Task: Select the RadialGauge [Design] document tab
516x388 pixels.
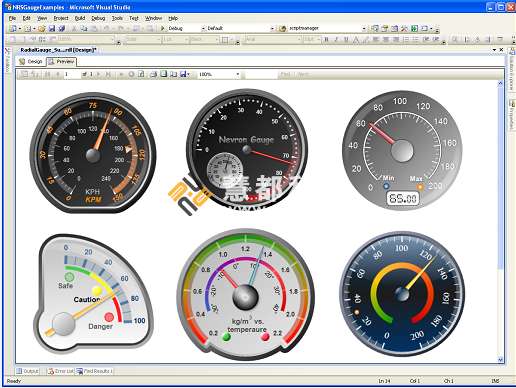Action: [58, 50]
